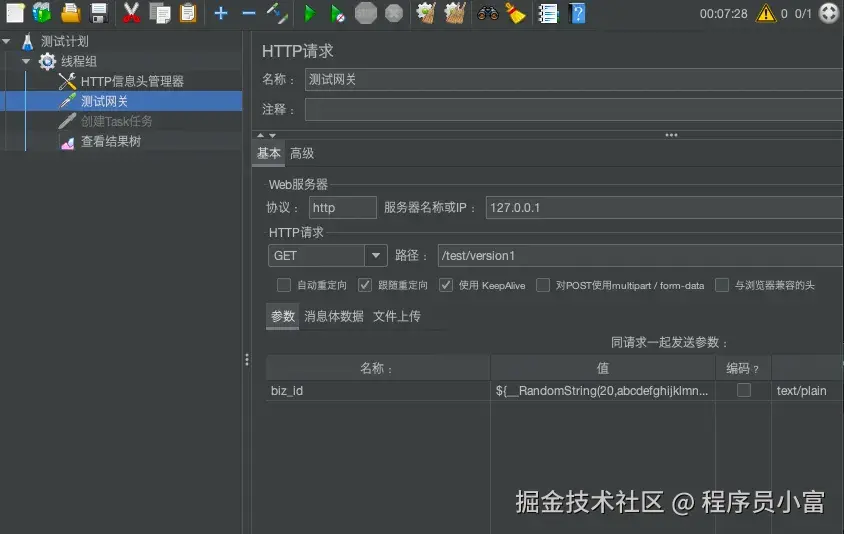This screenshot has width=844, height=534.
Task: Click the 0/1 thread count indicator
Action: coord(803,13)
